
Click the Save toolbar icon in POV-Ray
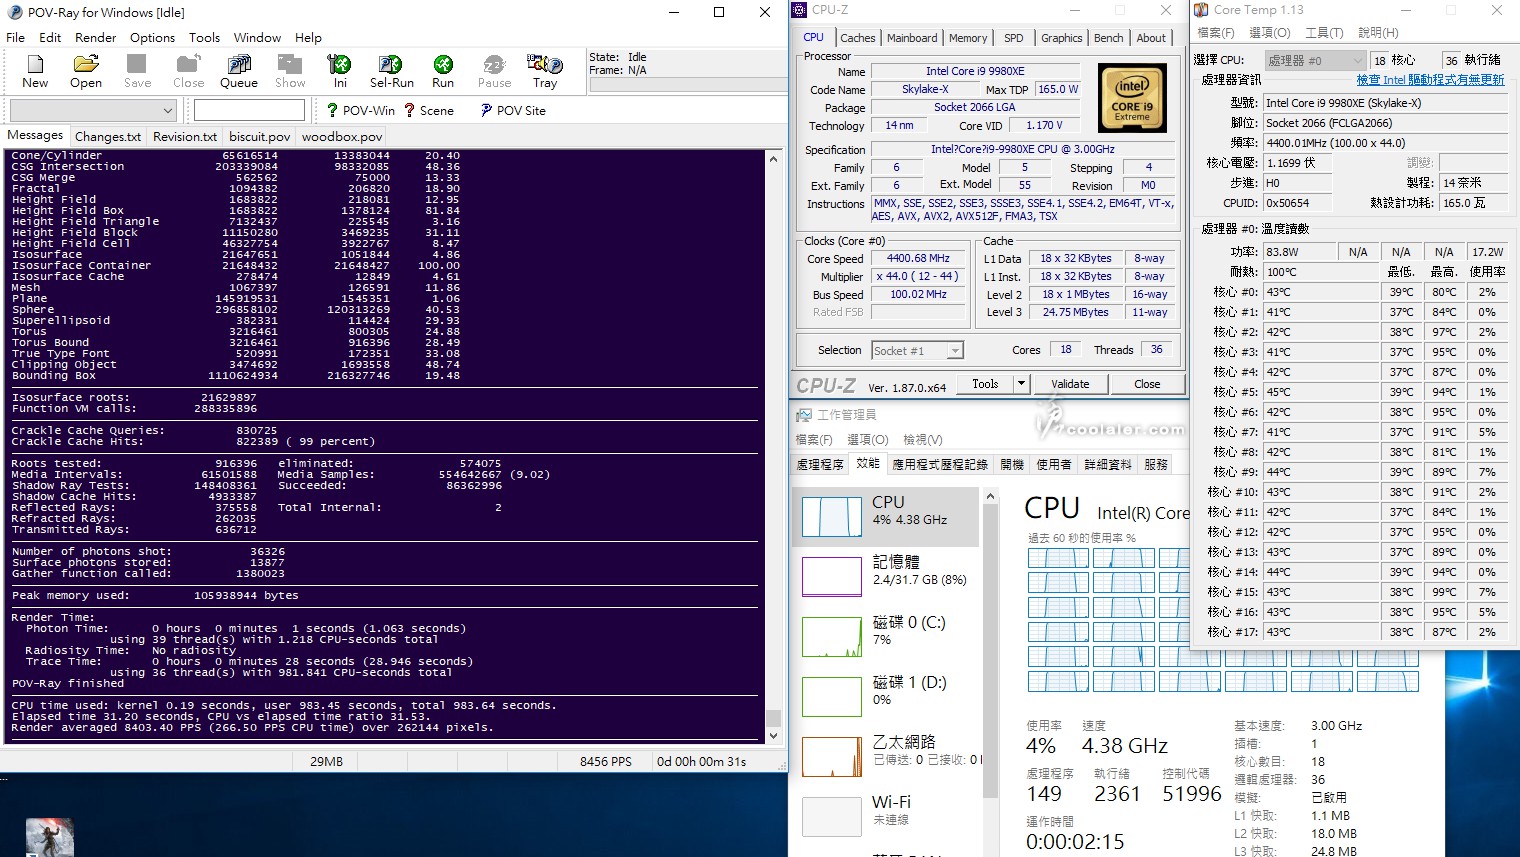pos(137,71)
